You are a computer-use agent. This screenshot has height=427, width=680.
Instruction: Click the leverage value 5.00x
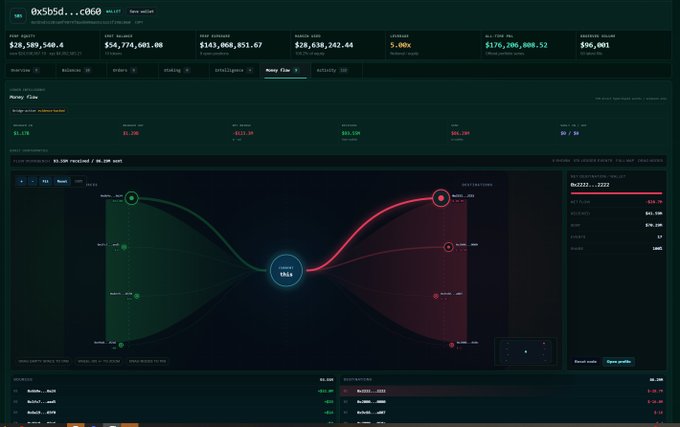(400, 45)
